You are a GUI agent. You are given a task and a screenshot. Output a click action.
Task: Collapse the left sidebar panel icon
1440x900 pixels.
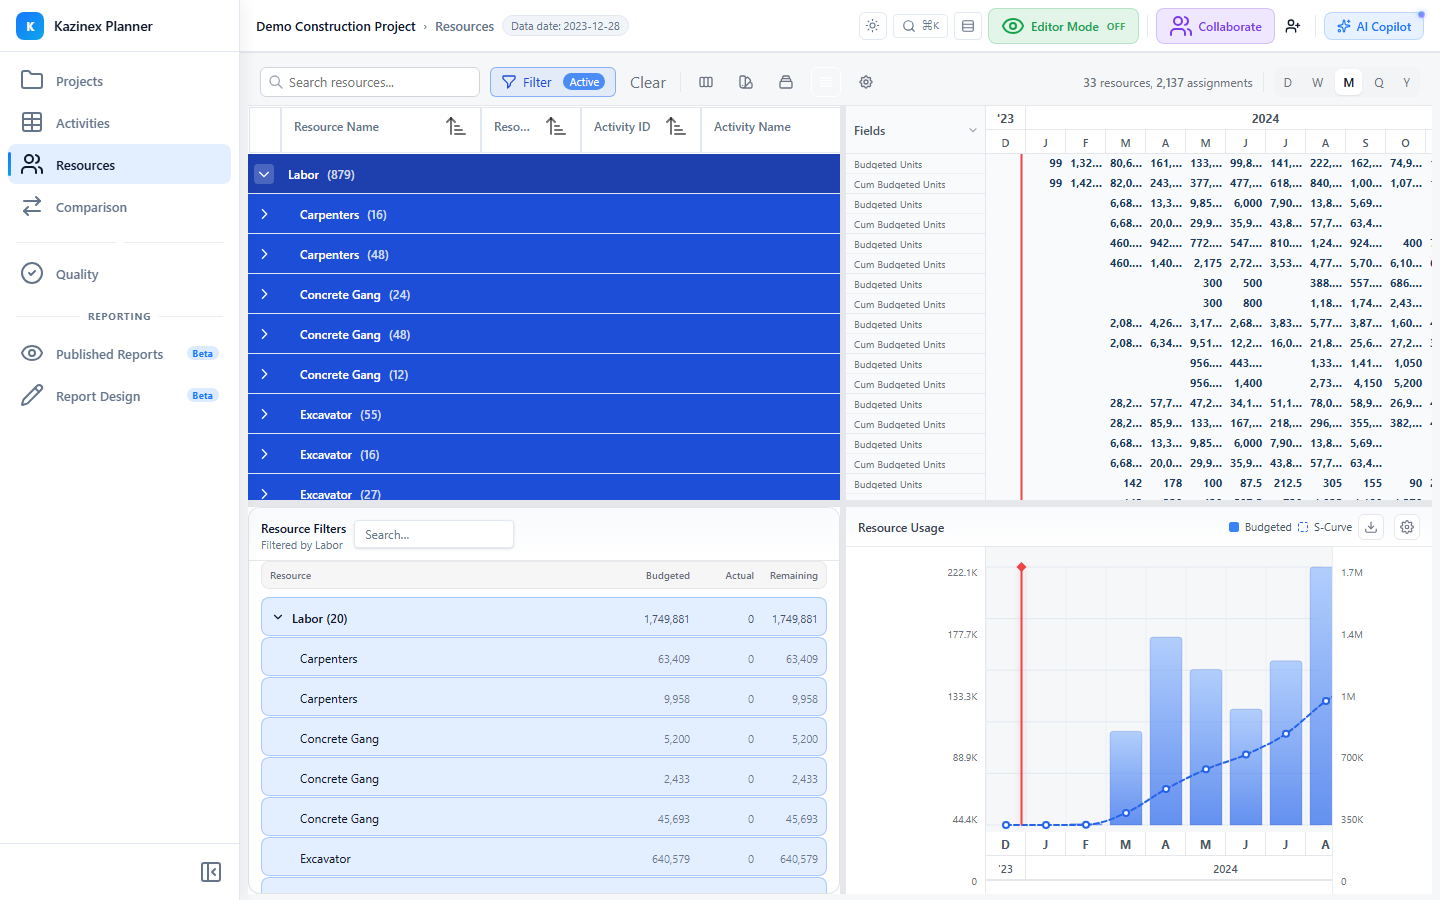coord(211,872)
